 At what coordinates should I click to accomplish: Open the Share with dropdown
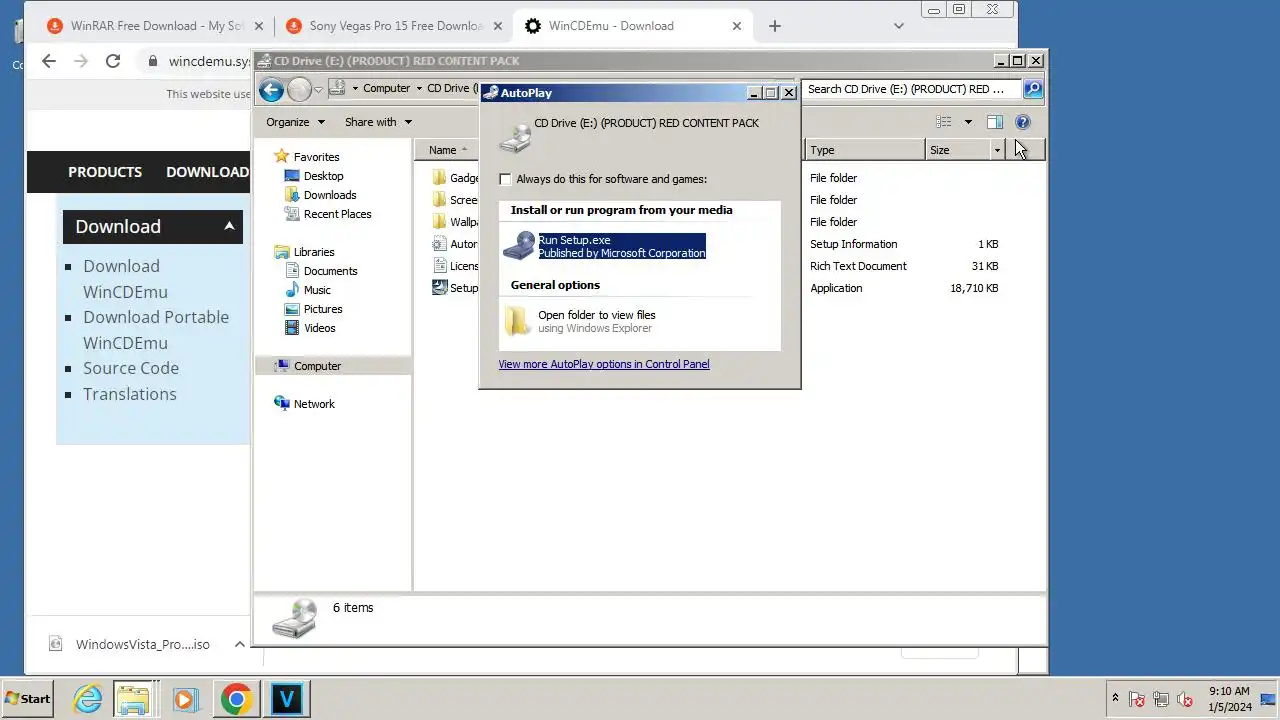click(379, 122)
